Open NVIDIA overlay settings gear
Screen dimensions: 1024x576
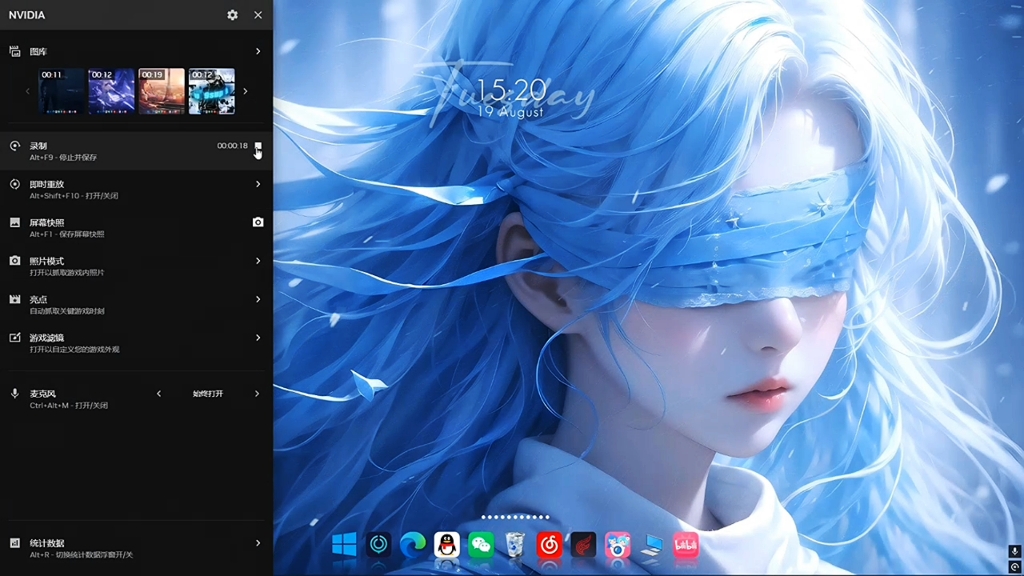pos(232,15)
